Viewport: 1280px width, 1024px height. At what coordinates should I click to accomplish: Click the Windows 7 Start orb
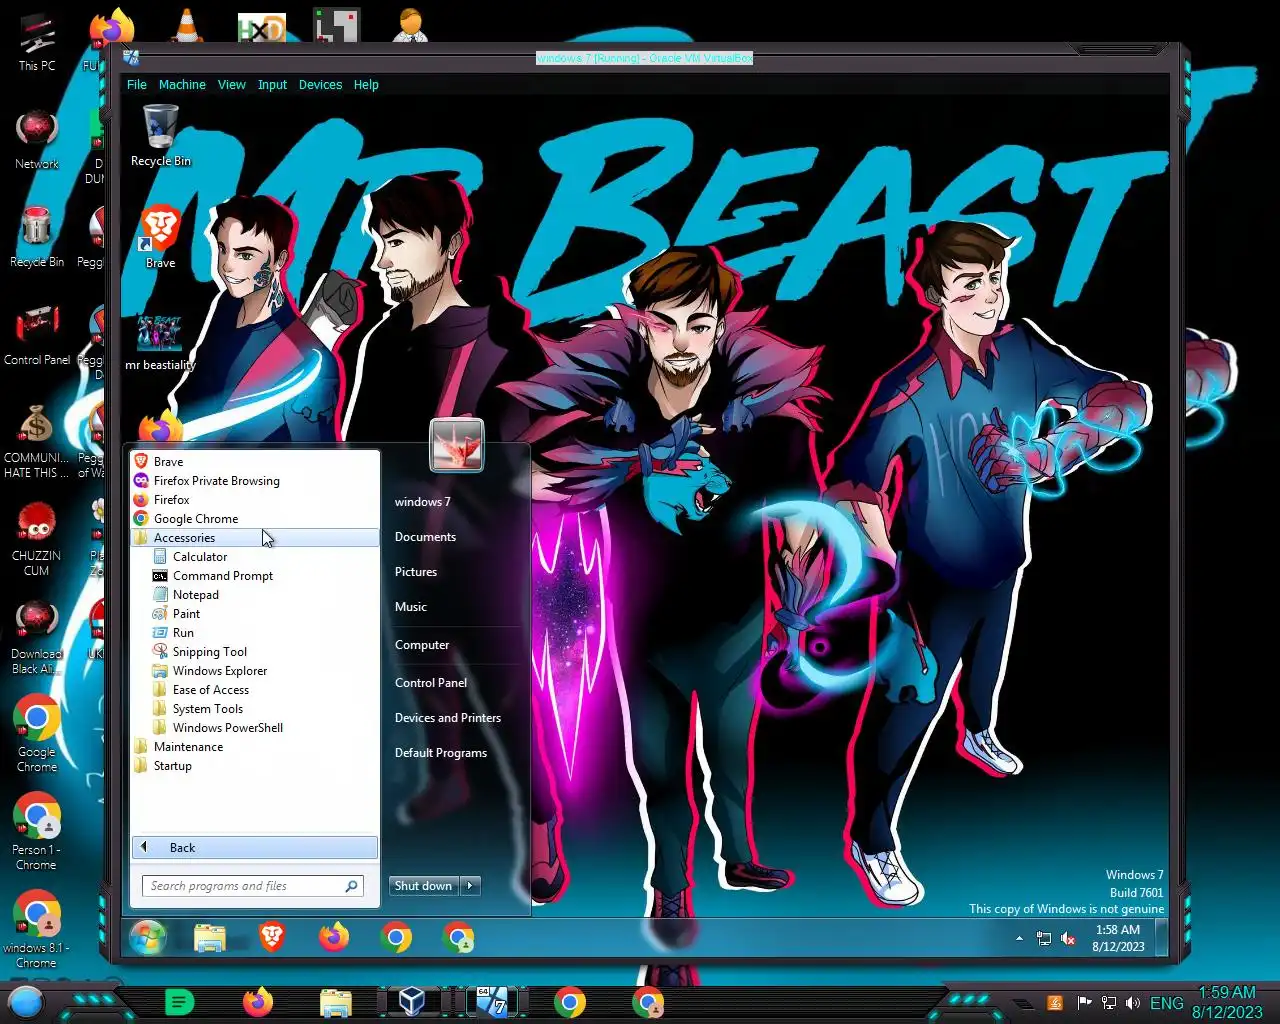click(x=147, y=938)
